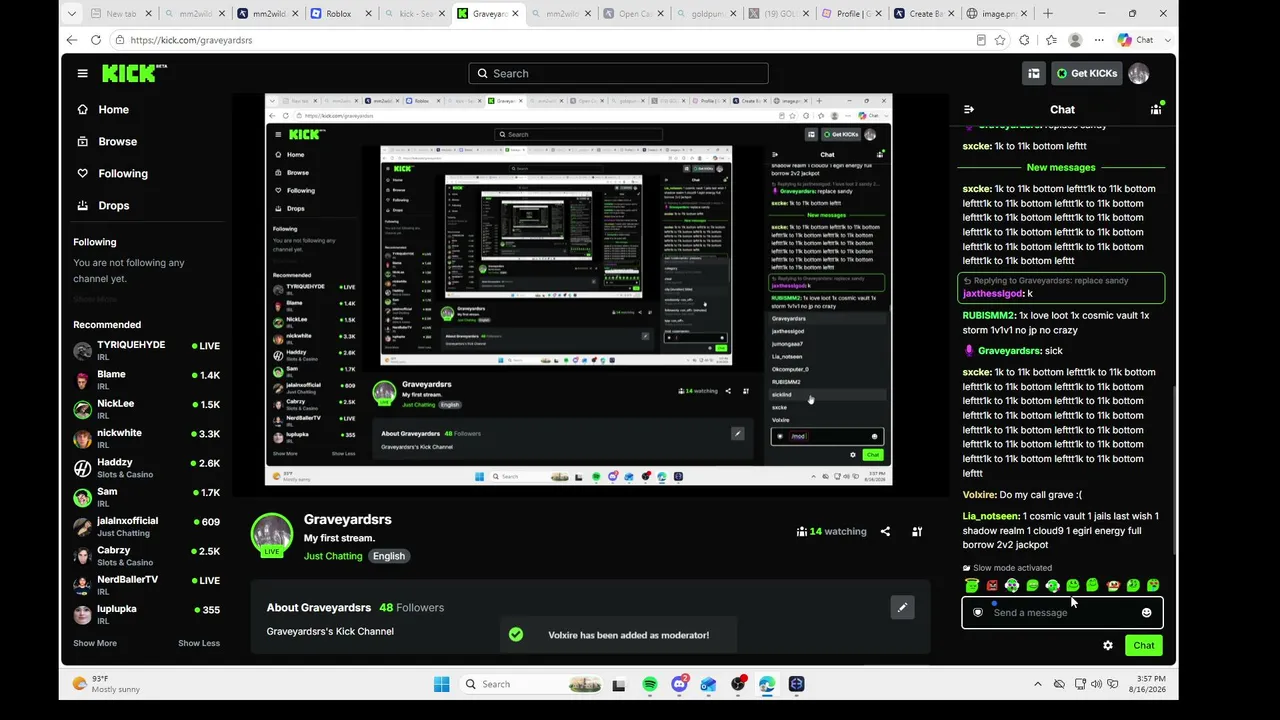Open the Windows Start menu
The width and height of the screenshot is (1280, 720).
coord(442,684)
